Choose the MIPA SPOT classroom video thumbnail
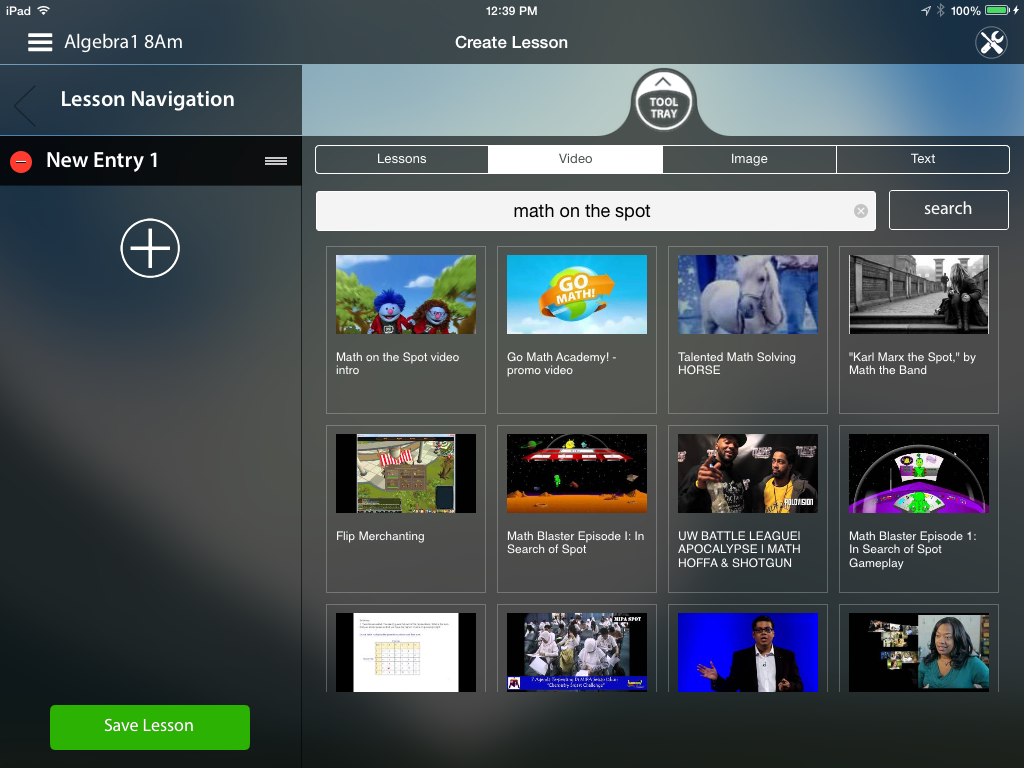The height and width of the screenshot is (768, 1024). click(x=577, y=652)
